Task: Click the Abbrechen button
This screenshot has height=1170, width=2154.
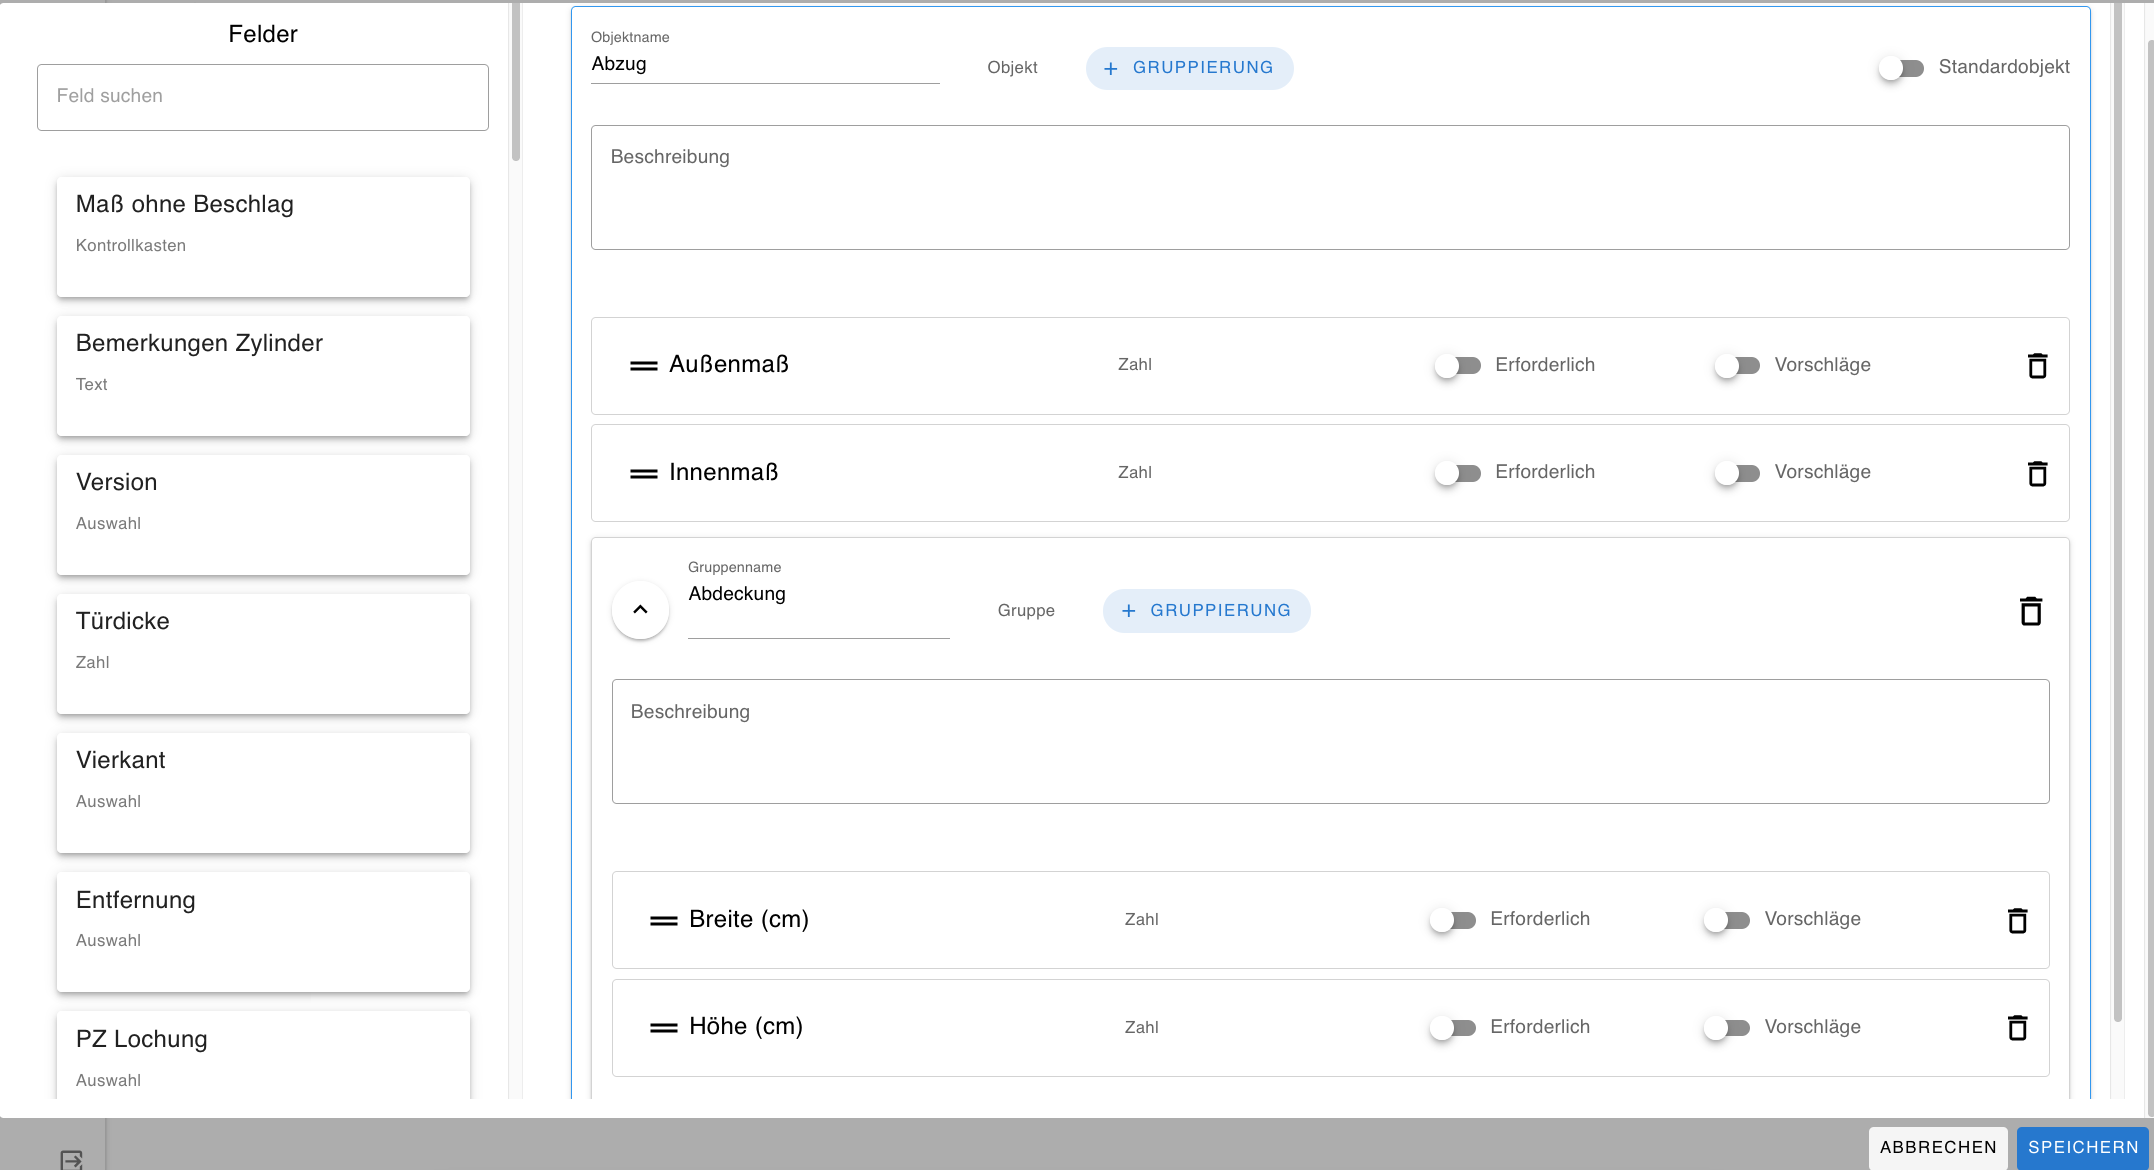Action: point(1937,1147)
